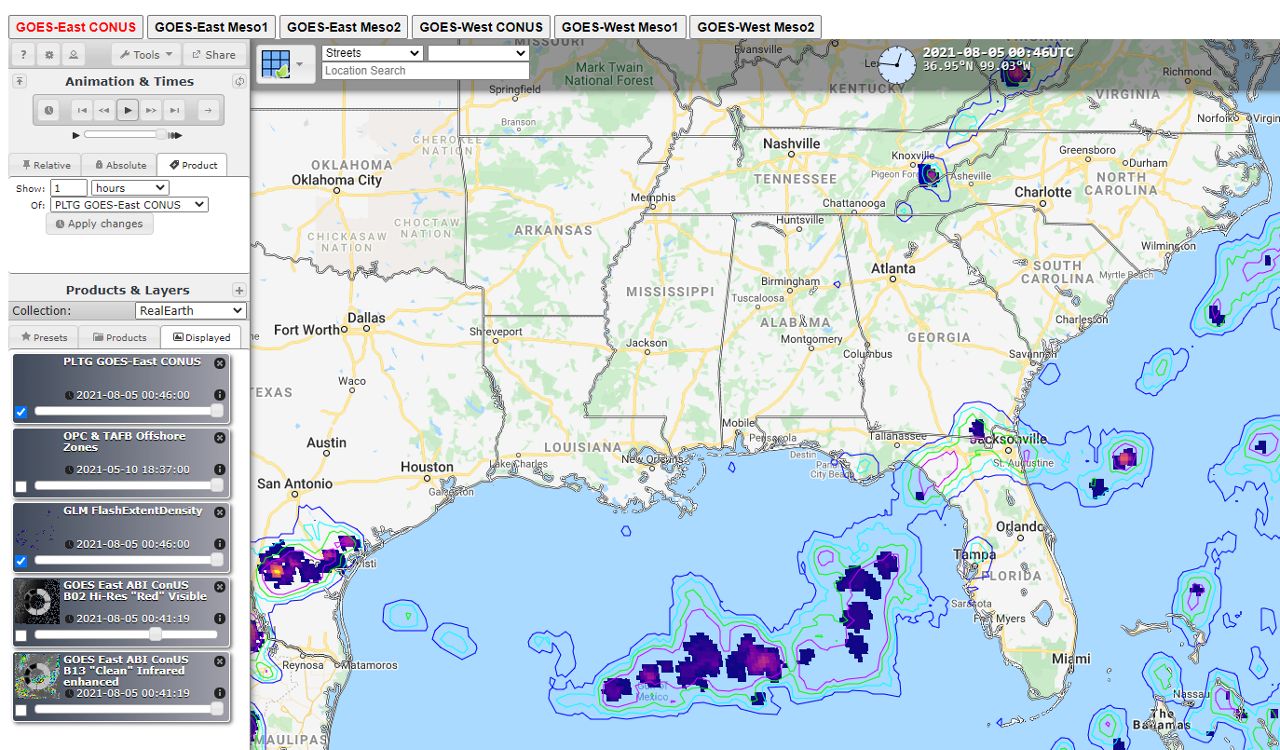1280x750 pixels.
Task: Remove the B02 Hi-Res Red Visible layer
Action: (220, 586)
